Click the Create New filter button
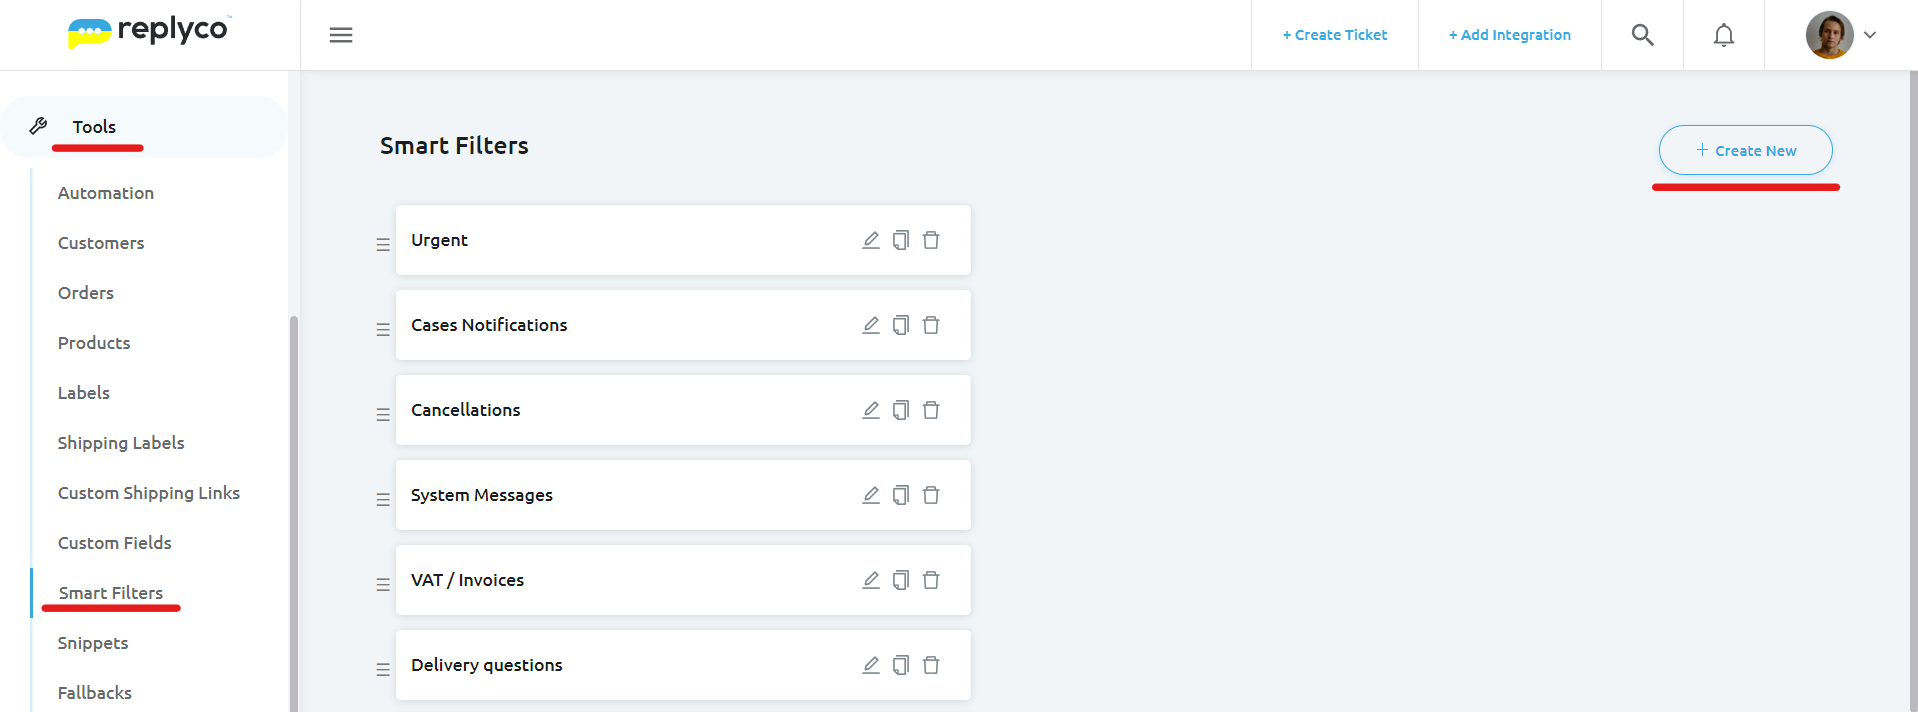The height and width of the screenshot is (712, 1918). (1745, 150)
